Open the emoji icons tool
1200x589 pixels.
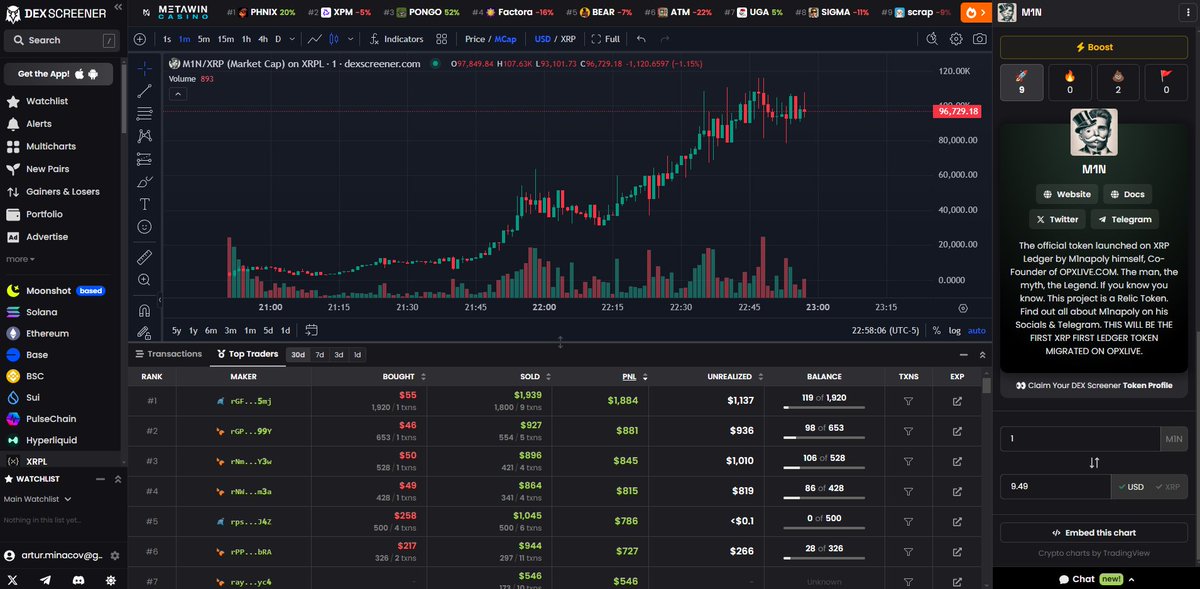pos(144,226)
